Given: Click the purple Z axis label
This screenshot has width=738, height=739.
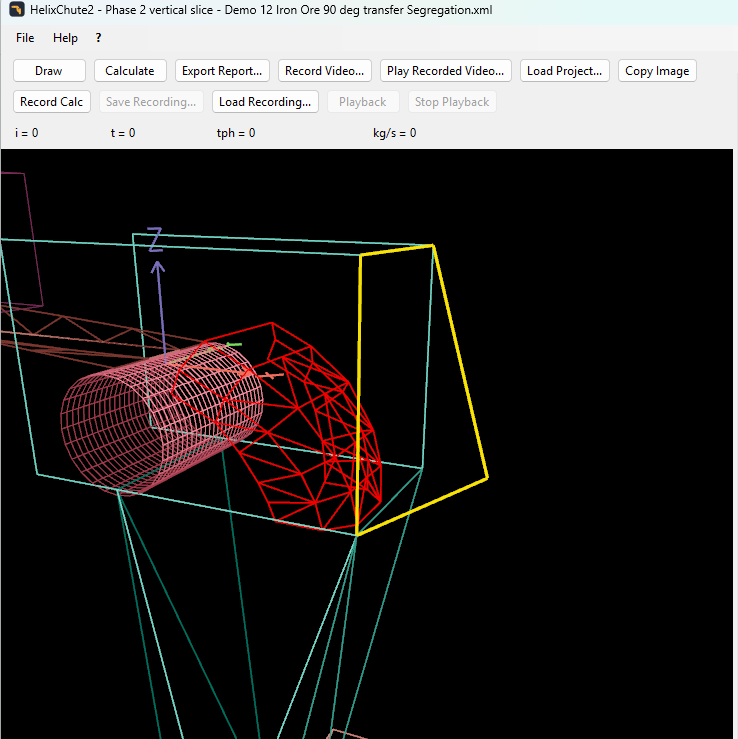Looking at the screenshot, I should 155,239.
